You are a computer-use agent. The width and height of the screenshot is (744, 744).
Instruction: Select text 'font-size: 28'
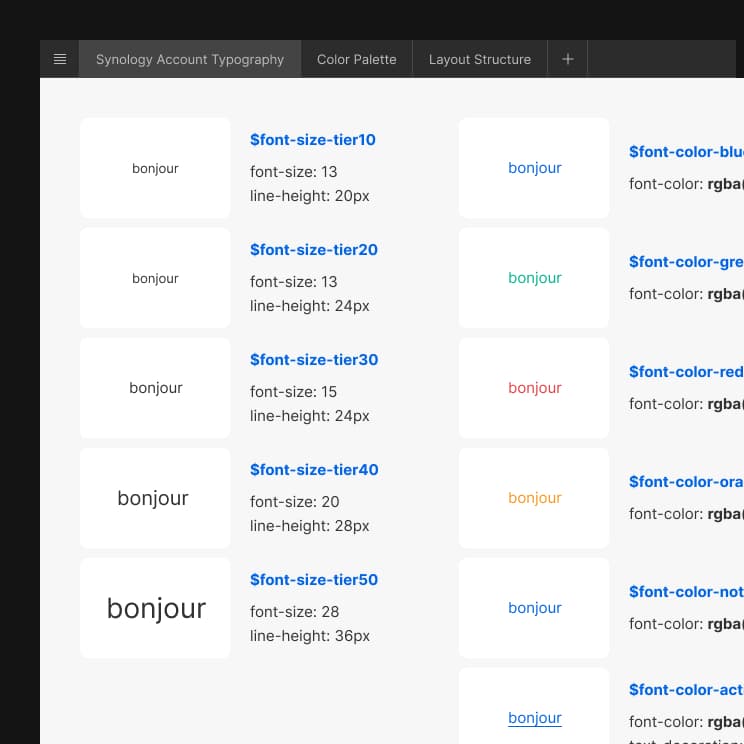pyautogui.click(x=295, y=612)
